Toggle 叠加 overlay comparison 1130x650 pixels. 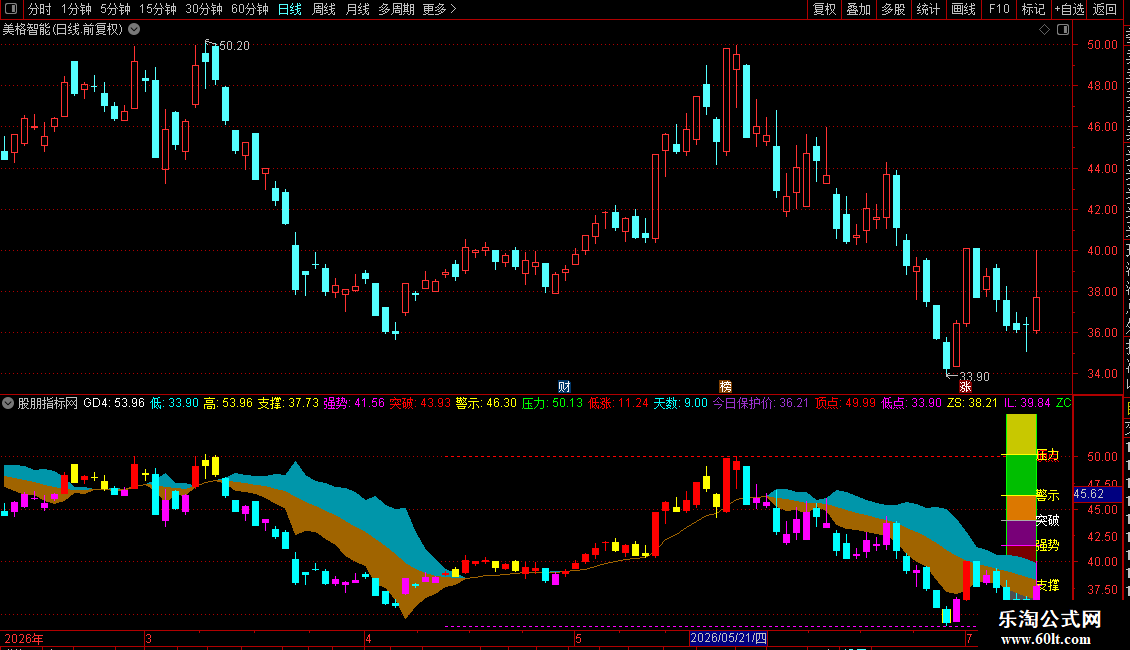click(x=859, y=9)
